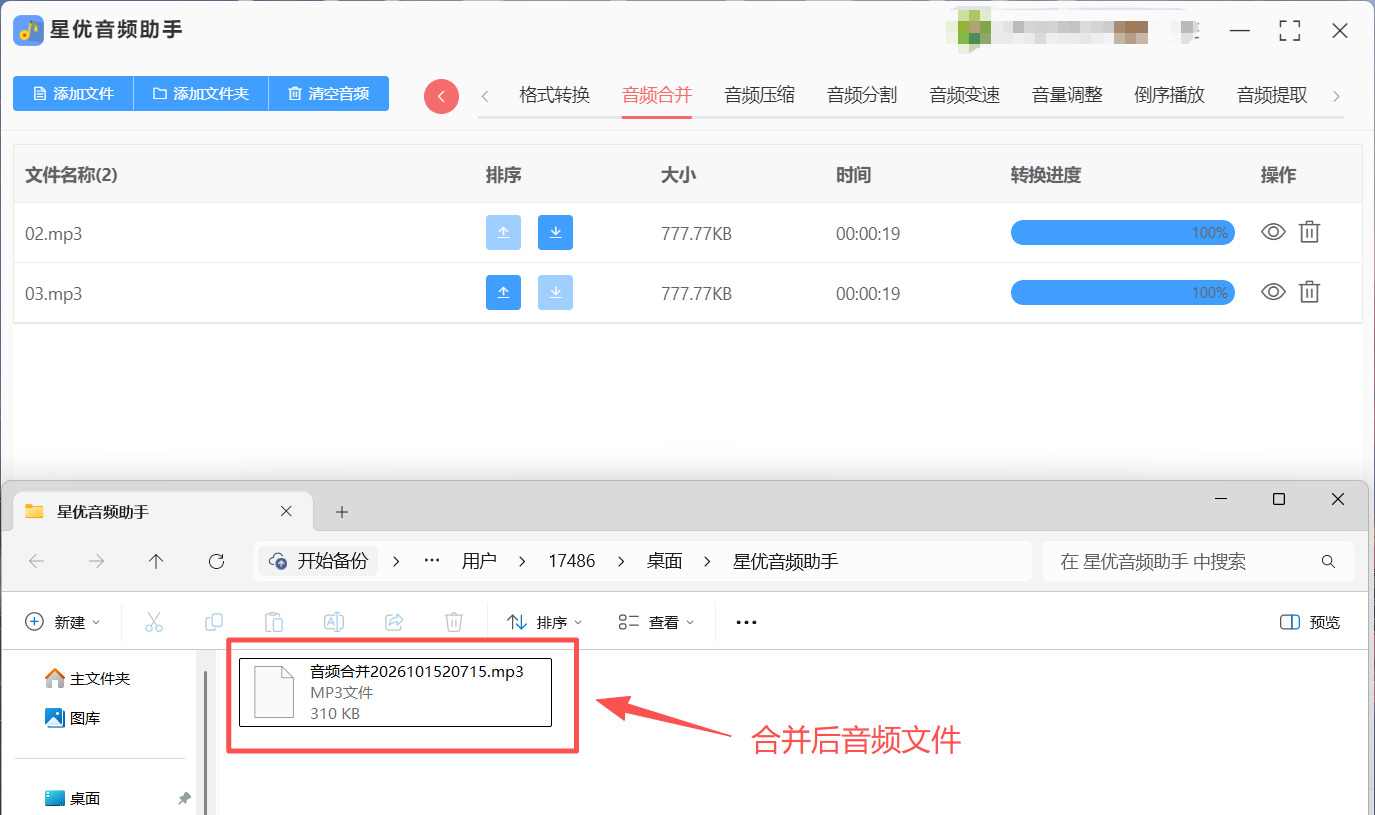Open the 音频提取 tab
1375x815 pixels.
[1272, 96]
